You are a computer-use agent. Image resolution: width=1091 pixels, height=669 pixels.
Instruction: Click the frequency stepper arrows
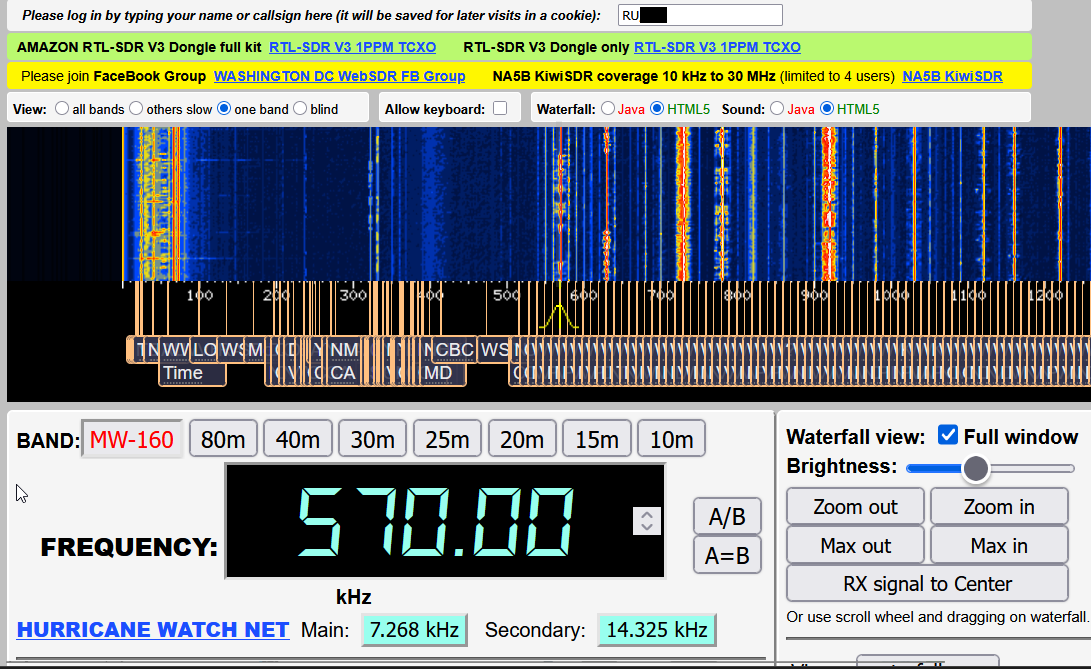pos(647,521)
